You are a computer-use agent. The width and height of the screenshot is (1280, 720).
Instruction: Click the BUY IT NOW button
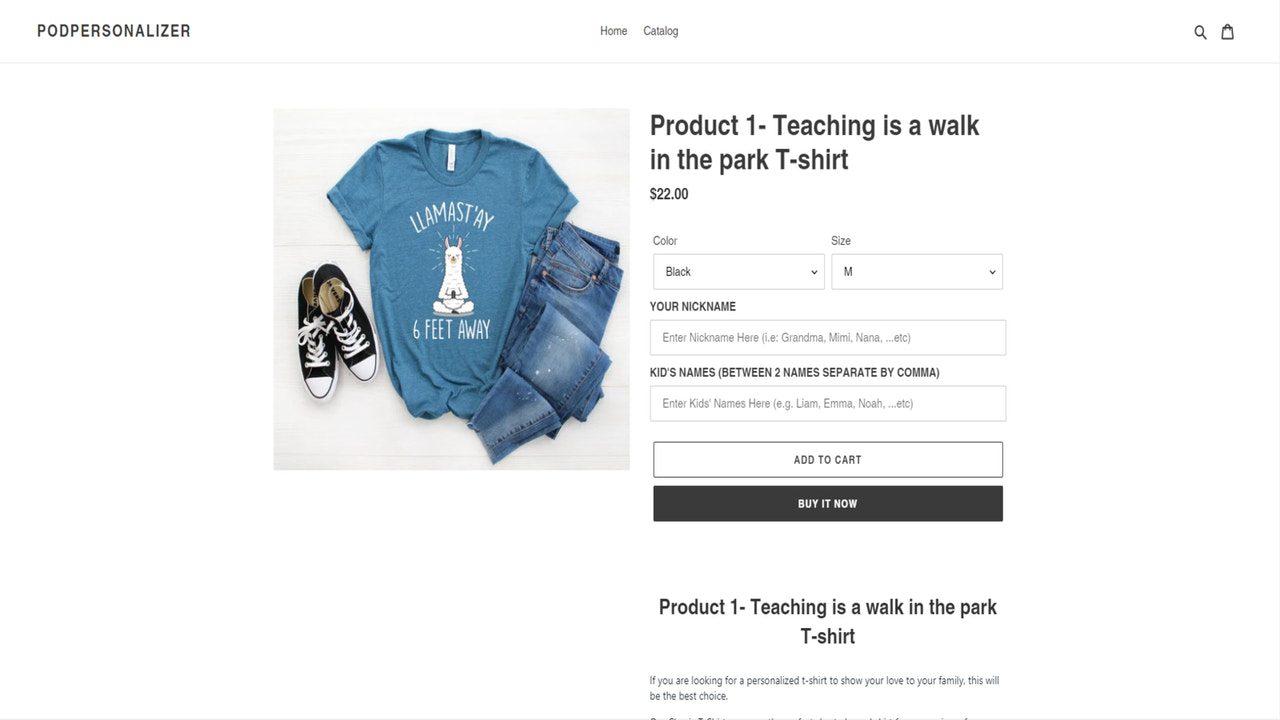[x=827, y=503]
